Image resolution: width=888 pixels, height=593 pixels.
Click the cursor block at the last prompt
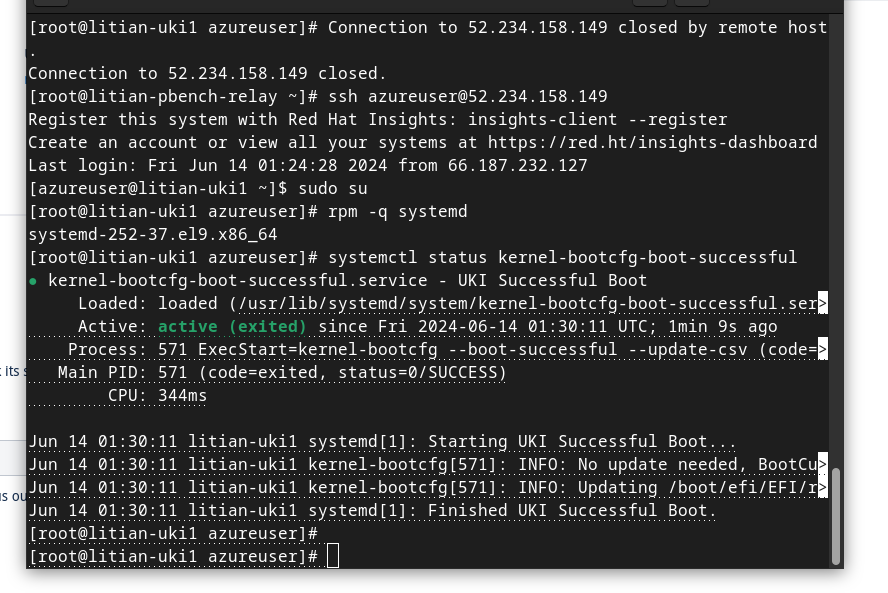click(x=333, y=556)
